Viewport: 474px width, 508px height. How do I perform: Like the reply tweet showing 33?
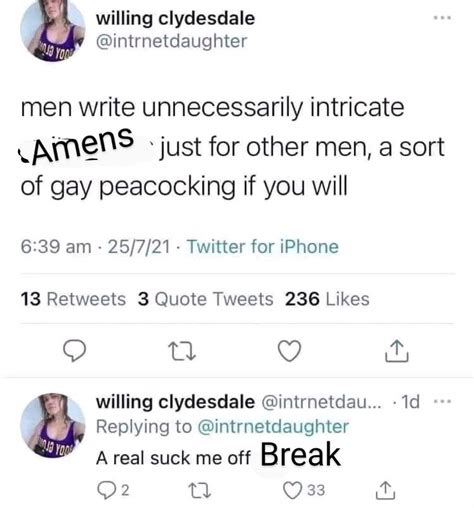tap(304, 490)
